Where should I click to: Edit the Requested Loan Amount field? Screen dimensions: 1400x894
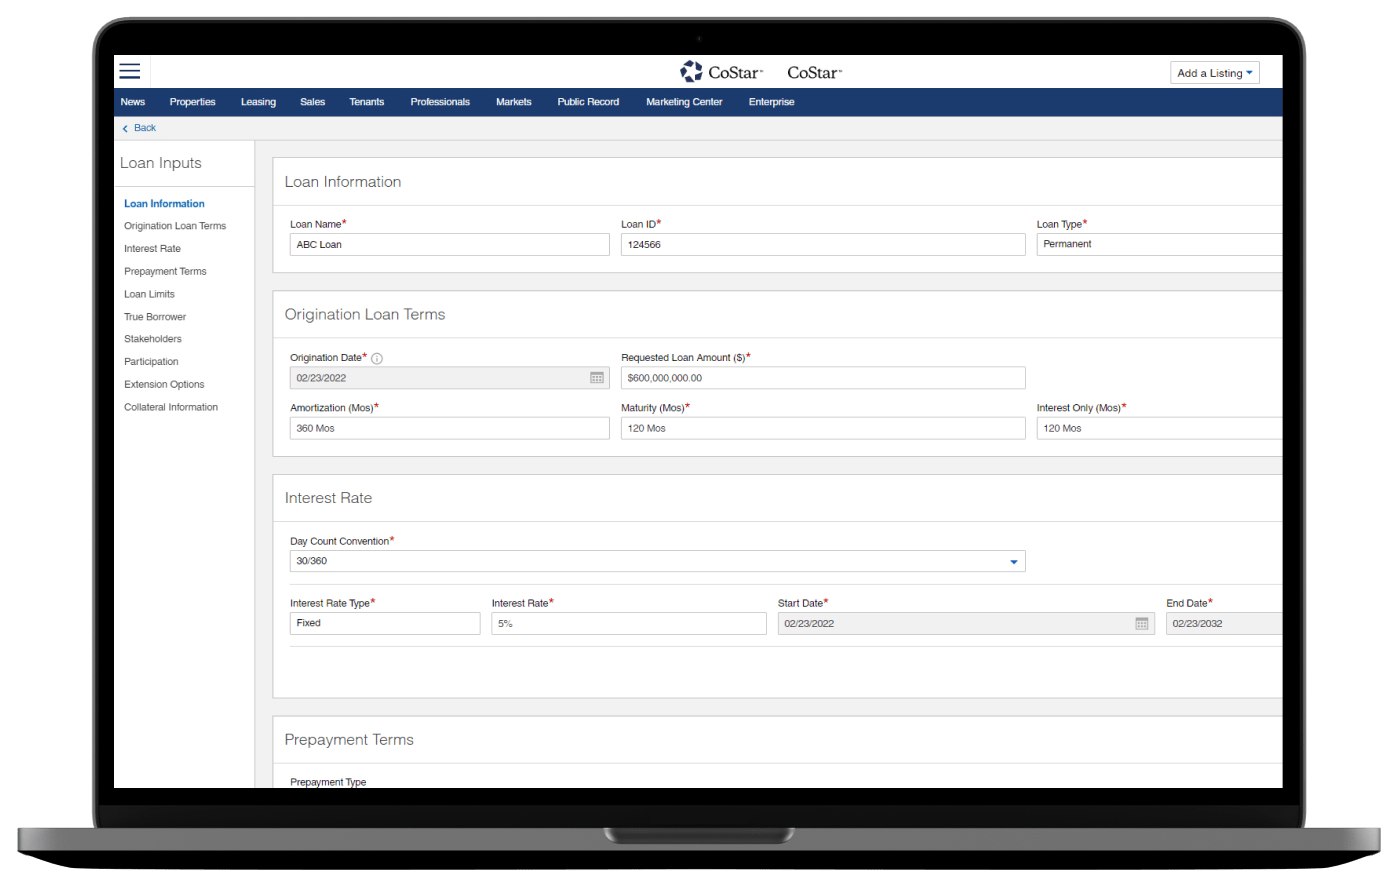click(x=822, y=378)
